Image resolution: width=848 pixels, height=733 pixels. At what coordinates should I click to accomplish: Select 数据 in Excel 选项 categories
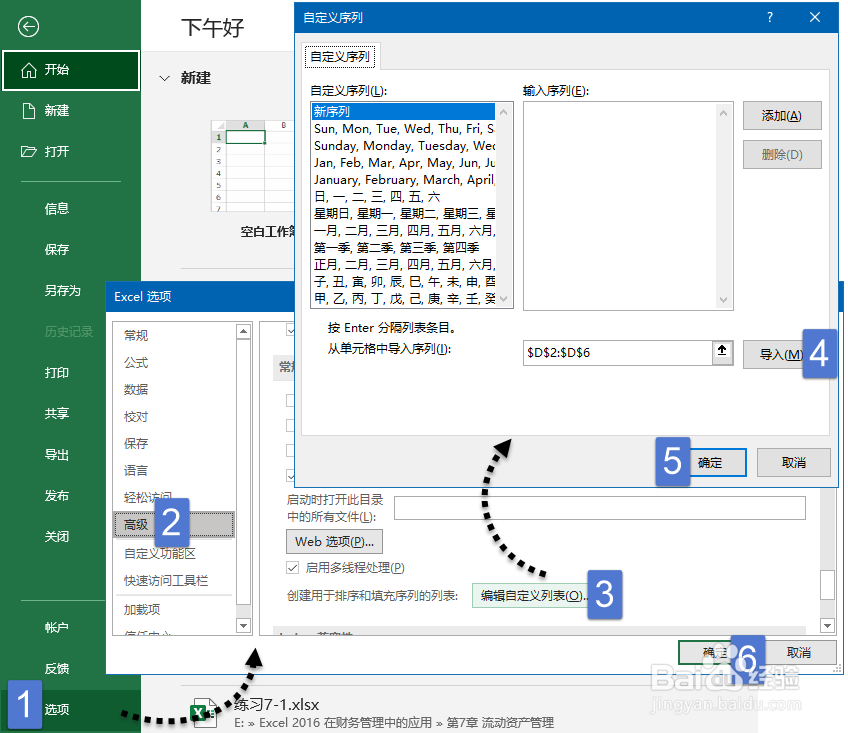click(x=136, y=389)
